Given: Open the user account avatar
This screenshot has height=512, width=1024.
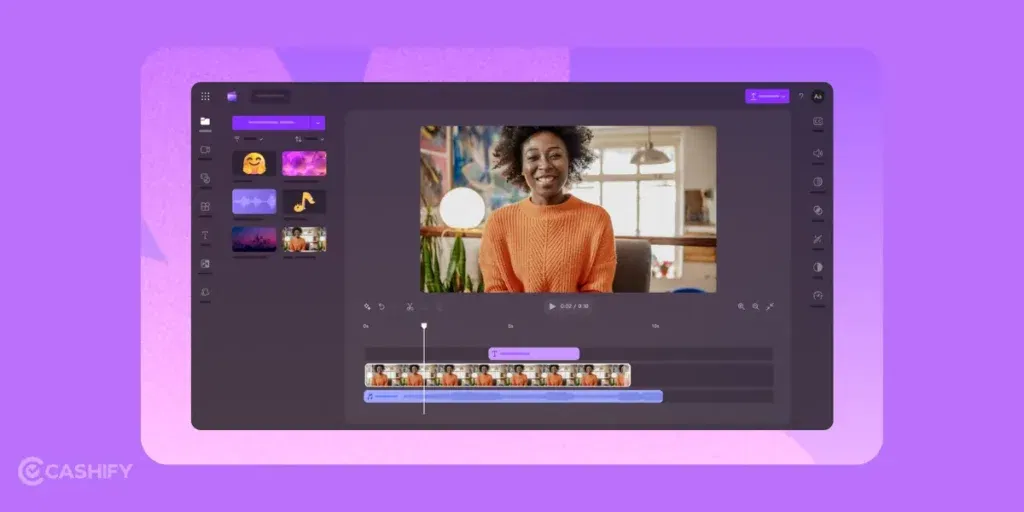Looking at the screenshot, I should [x=818, y=97].
